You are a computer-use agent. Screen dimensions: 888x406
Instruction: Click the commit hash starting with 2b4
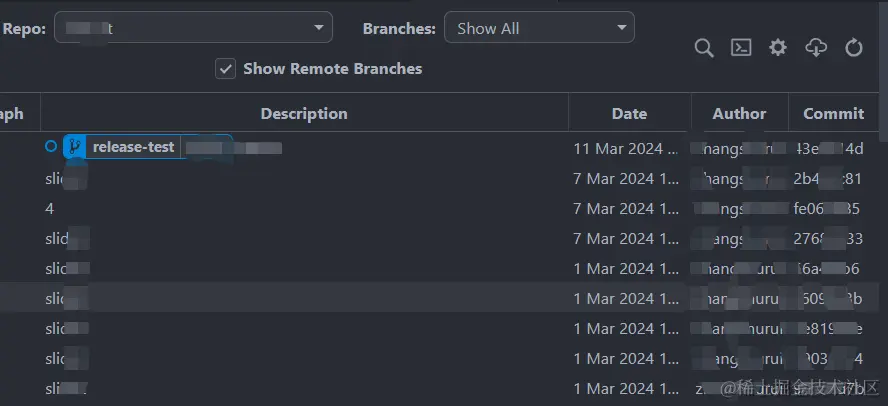coord(827,179)
